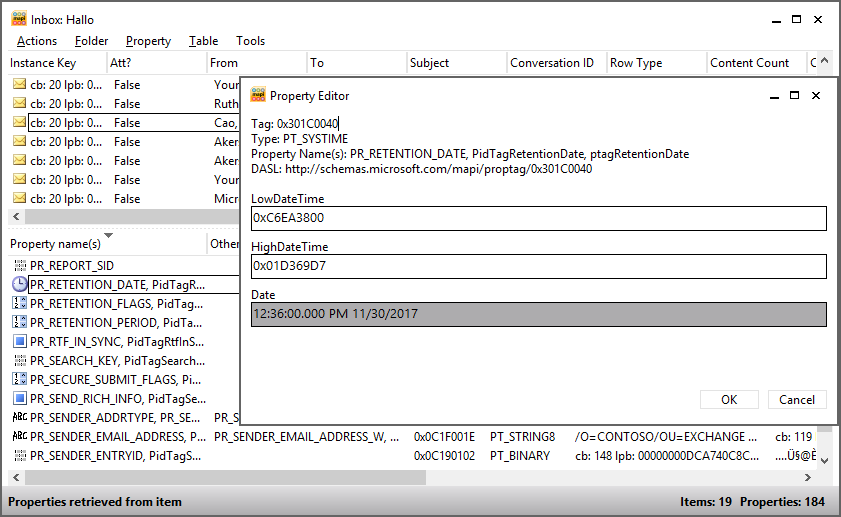Close the Property Editor dialog
Image resolution: width=841 pixels, height=517 pixels.
[816, 95]
